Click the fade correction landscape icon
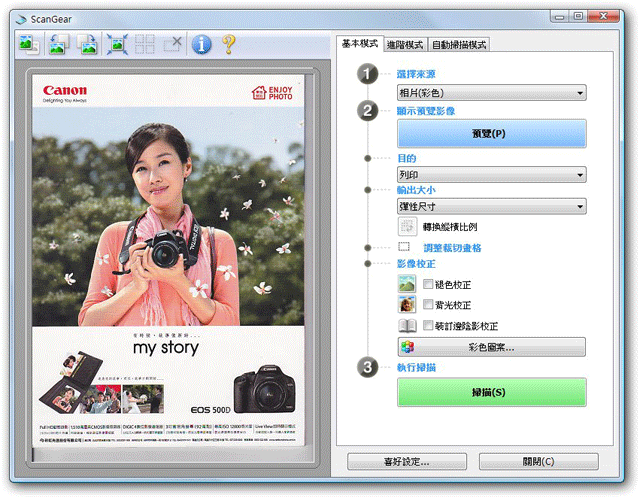 [x=407, y=284]
